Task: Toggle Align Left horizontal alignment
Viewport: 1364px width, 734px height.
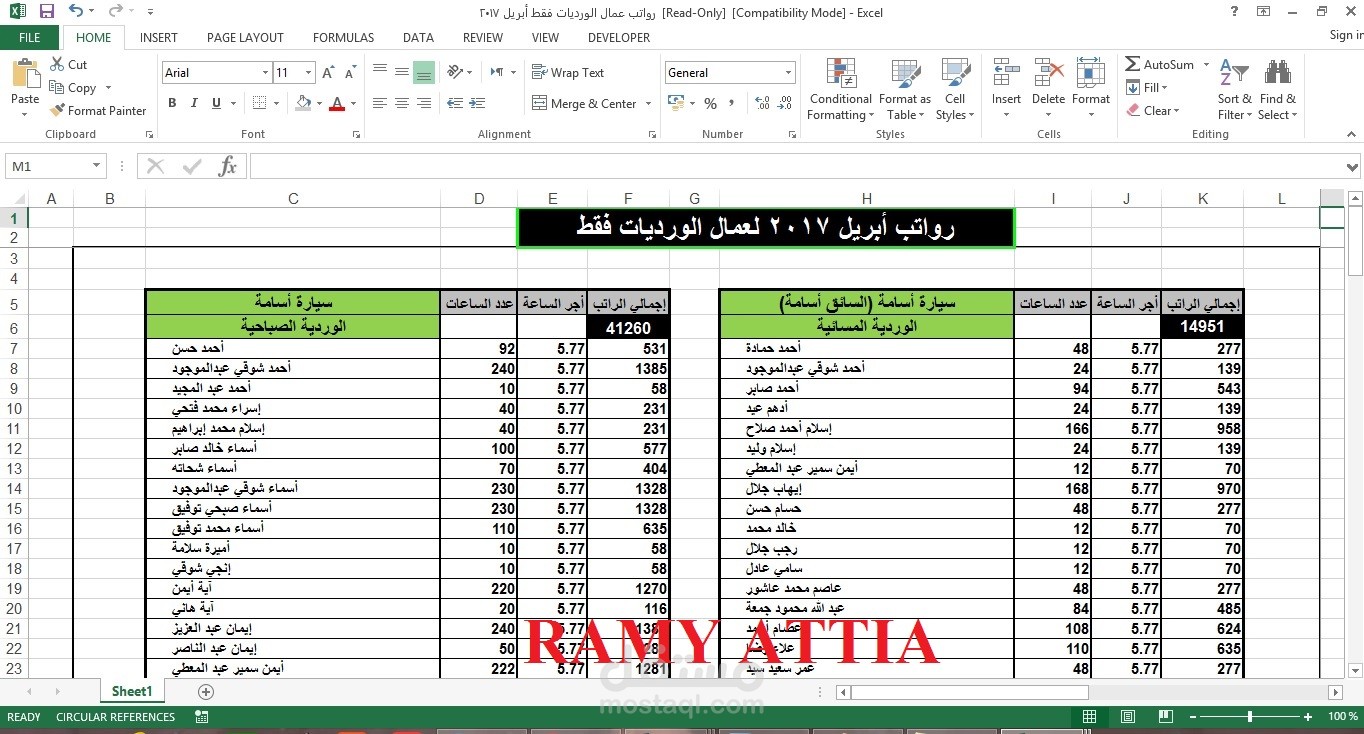Action: [x=379, y=103]
